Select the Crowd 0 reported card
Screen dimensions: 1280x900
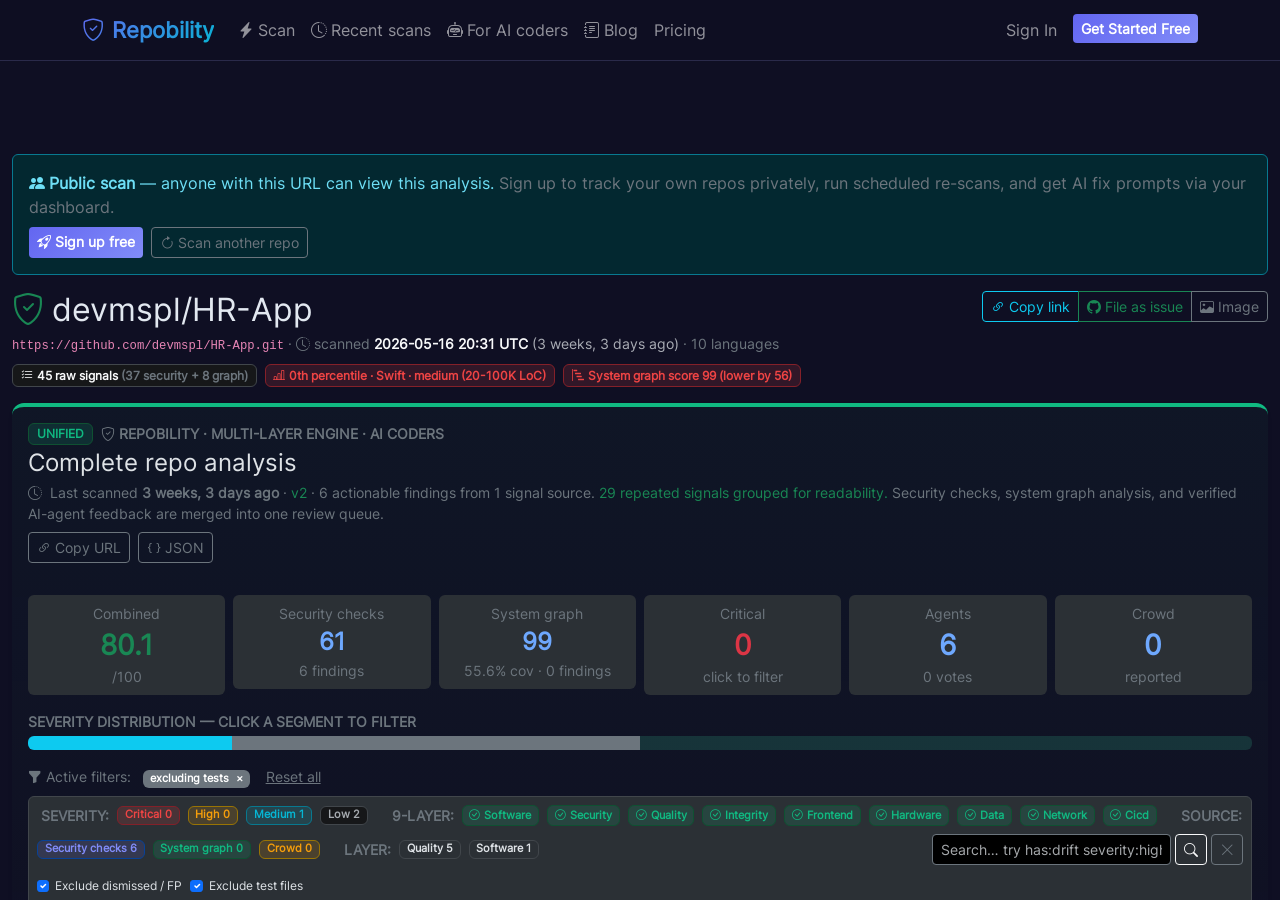pos(1153,645)
